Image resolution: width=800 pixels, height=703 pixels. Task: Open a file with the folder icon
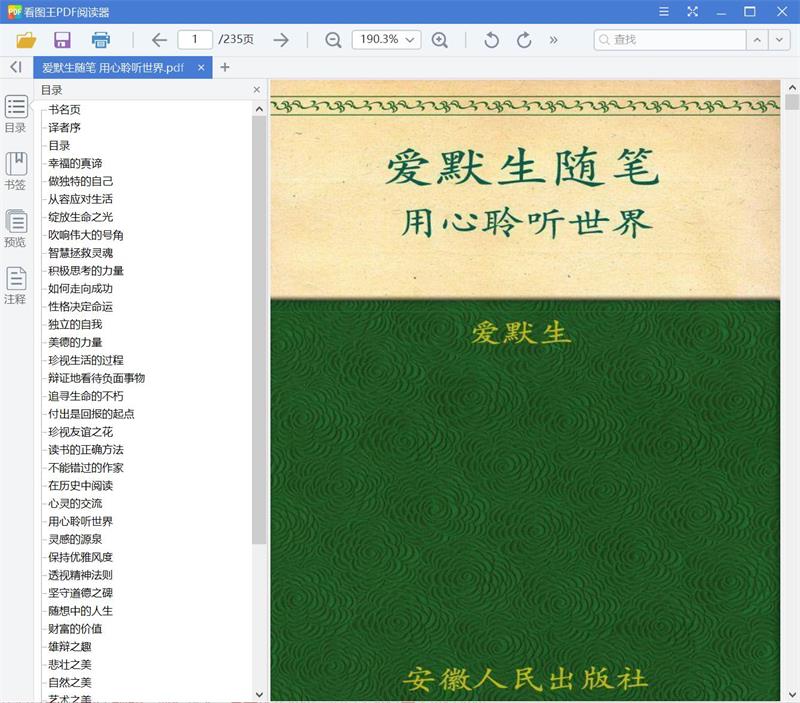27,39
